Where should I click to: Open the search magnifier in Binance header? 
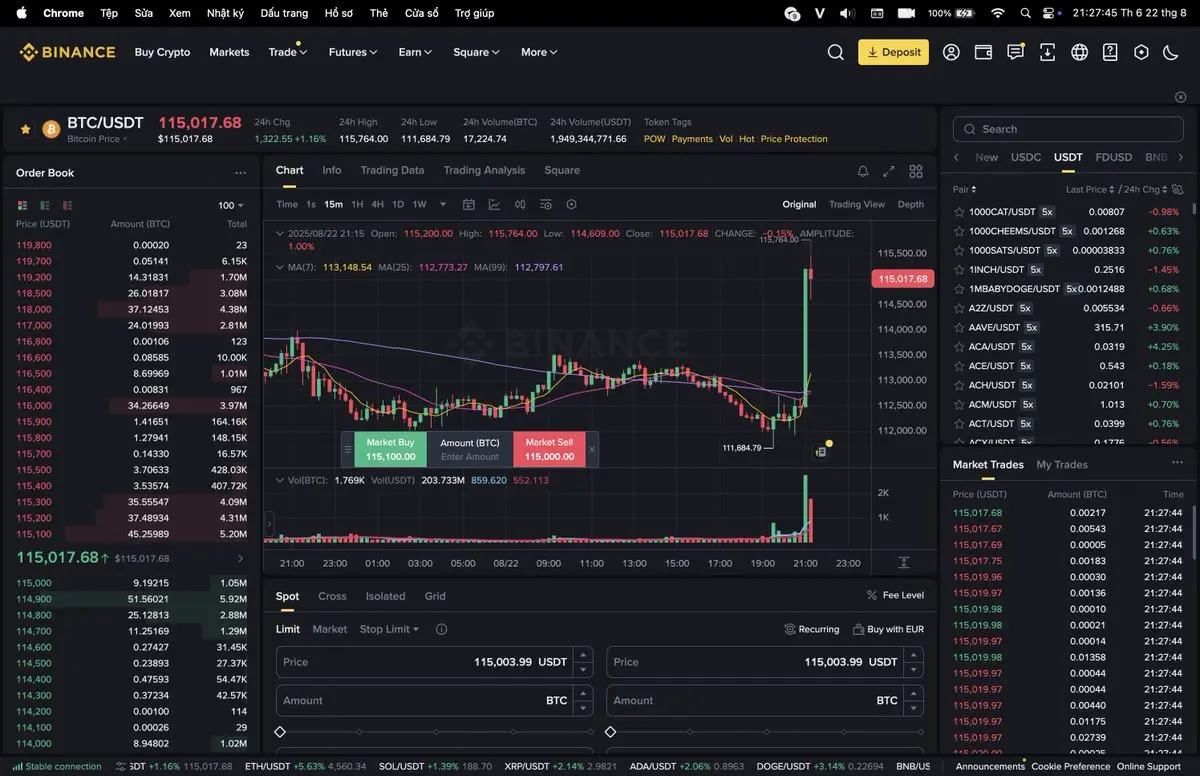[835, 52]
